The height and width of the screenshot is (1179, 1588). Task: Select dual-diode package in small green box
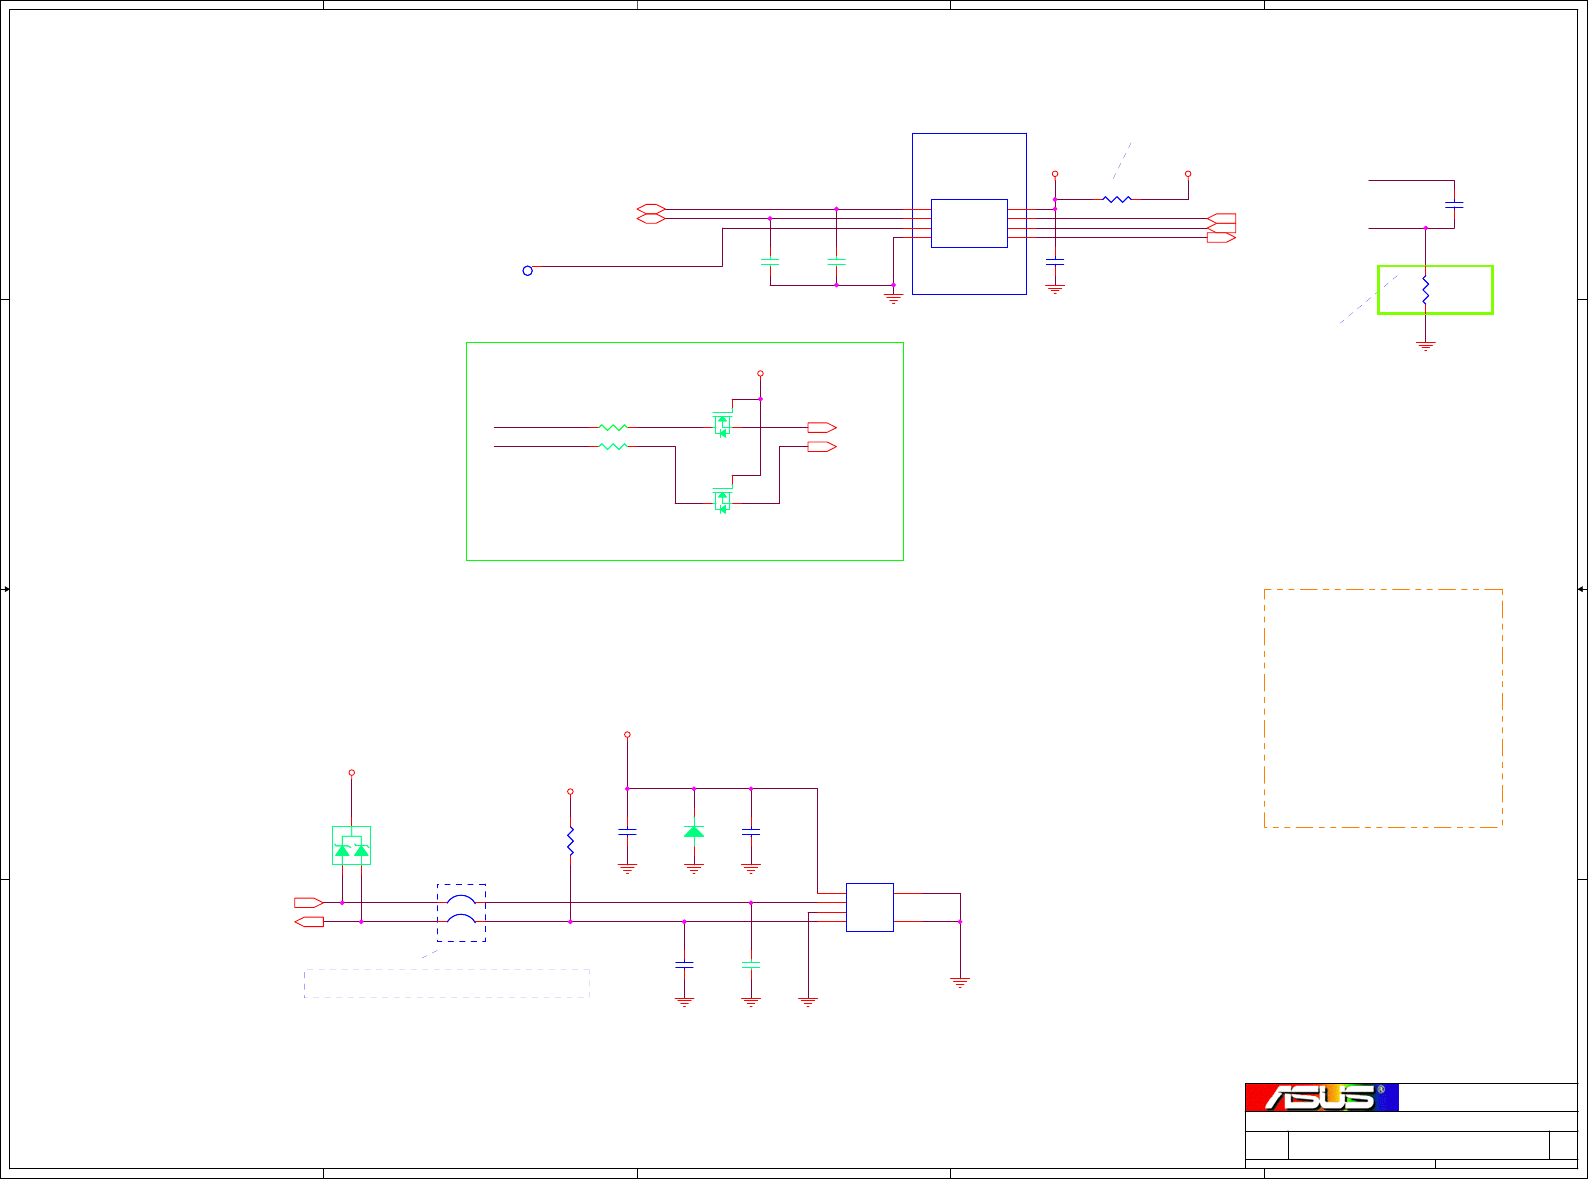tap(352, 846)
